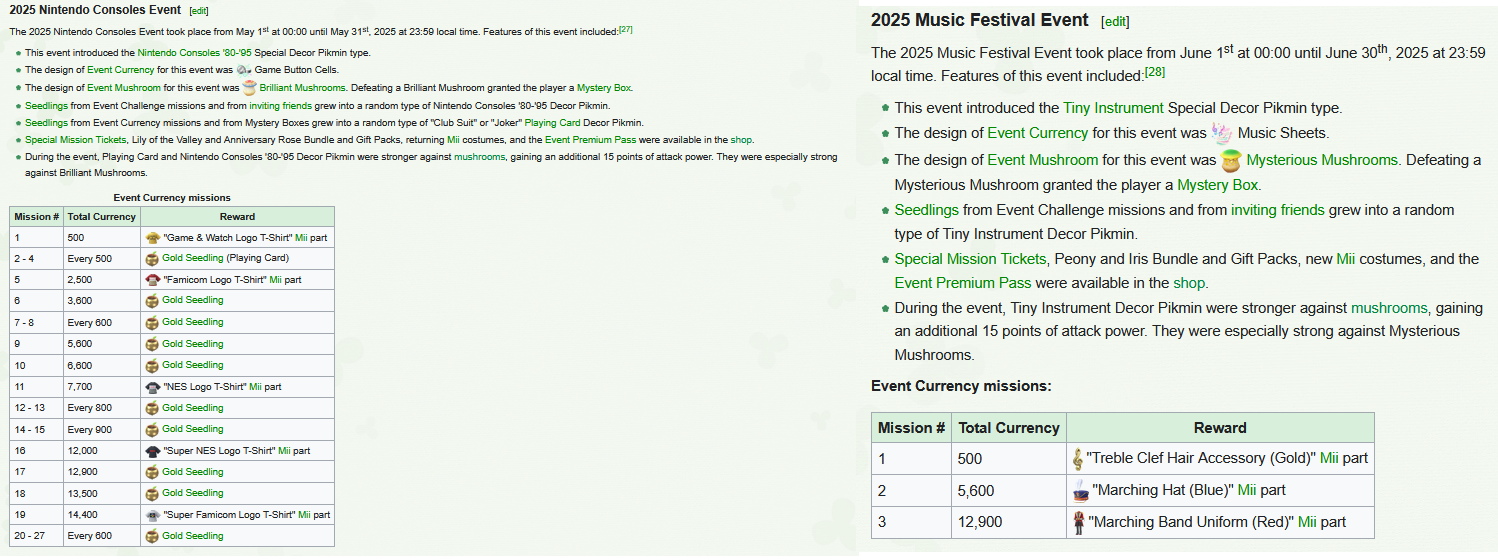Click the Mysterious Mushrooms link
Image resolution: width=1498 pixels, height=560 pixels.
pos(1321,160)
